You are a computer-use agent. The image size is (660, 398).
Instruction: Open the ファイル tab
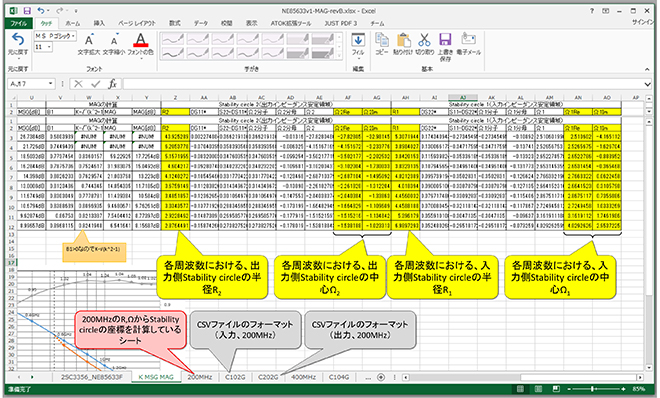[x=19, y=23]
